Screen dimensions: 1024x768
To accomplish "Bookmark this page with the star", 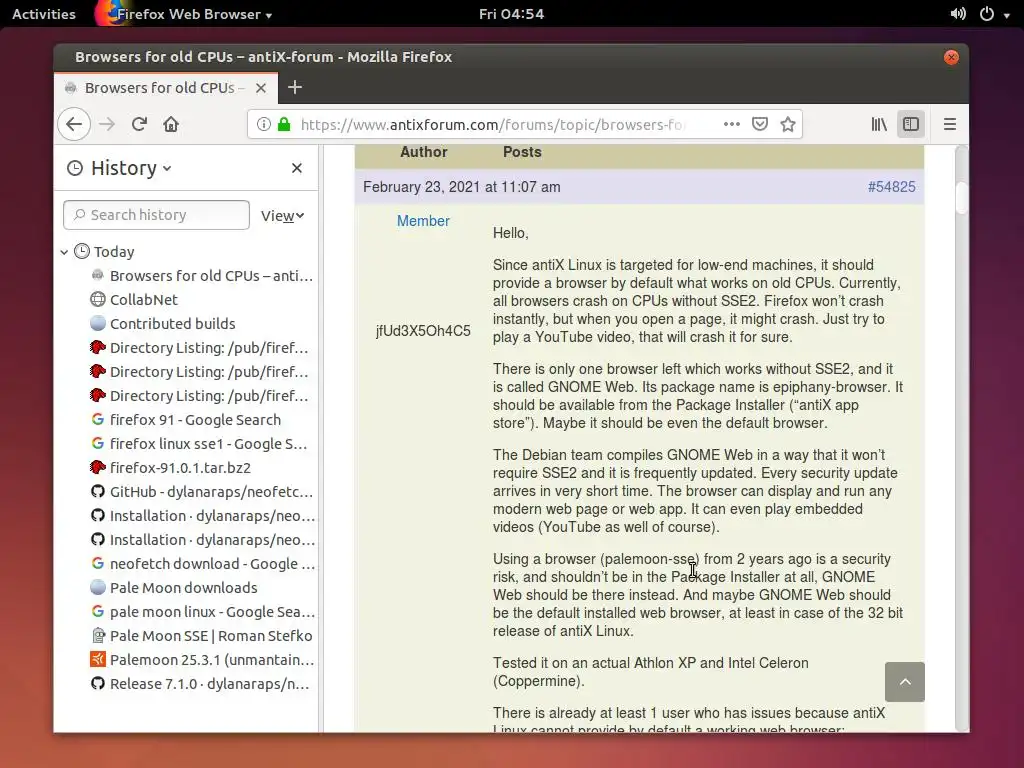I will point(788,124).
